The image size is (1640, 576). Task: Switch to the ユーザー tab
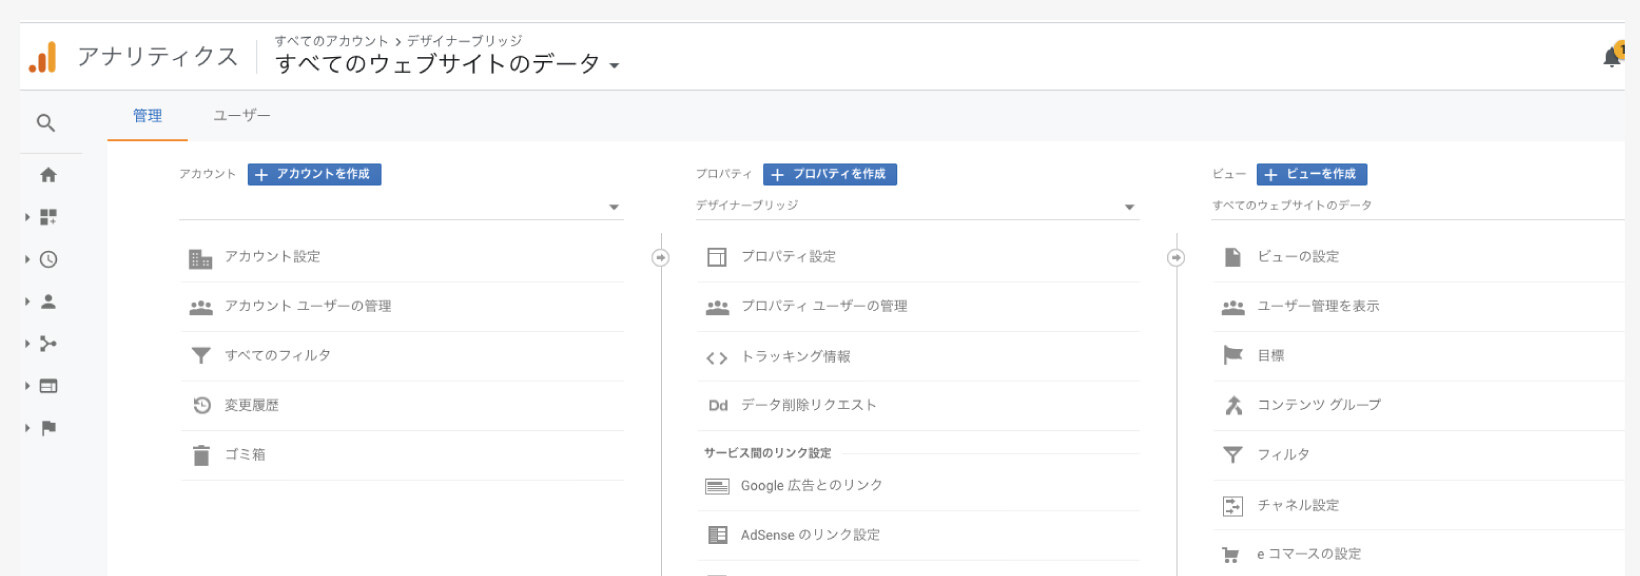[241, 116]
